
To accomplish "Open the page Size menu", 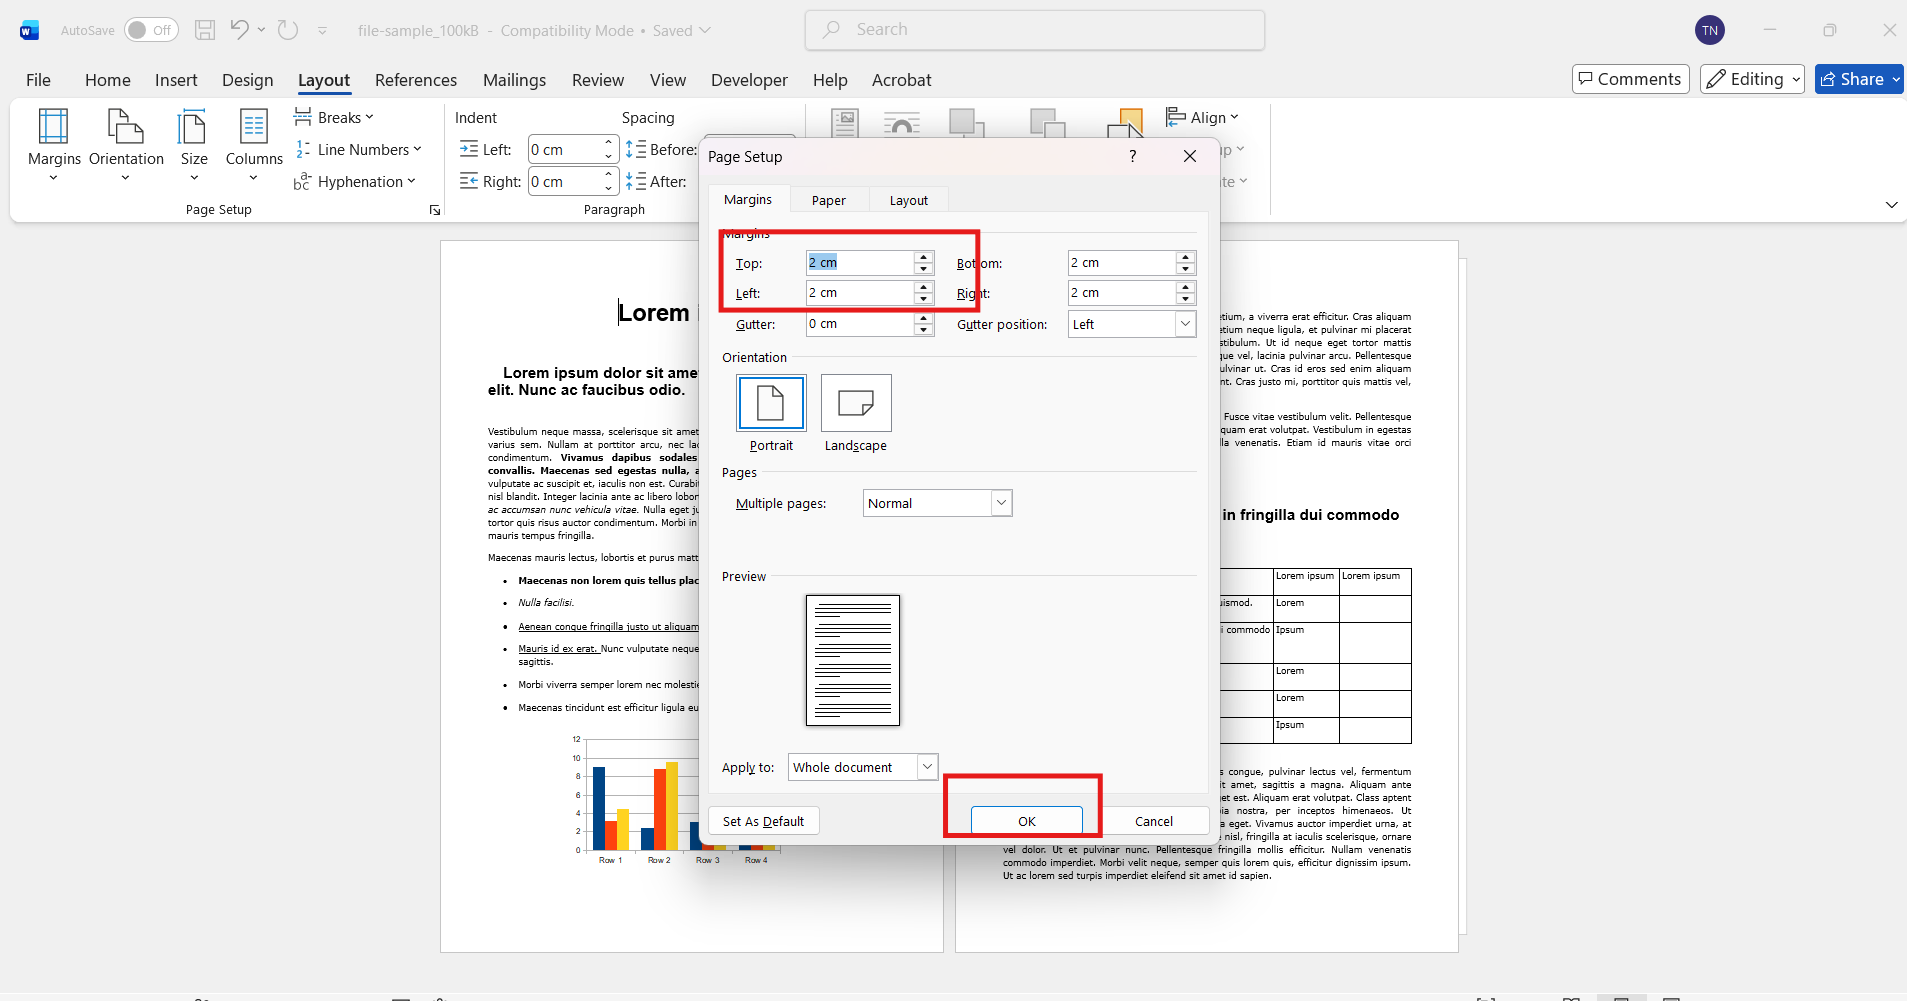I will click(194, 145).
